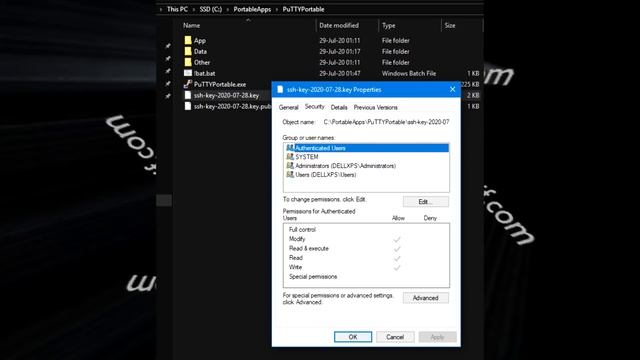The height and width of the screenshot is (360, 640).
Task: Click the Other folder icon
Action: point(188,62)
